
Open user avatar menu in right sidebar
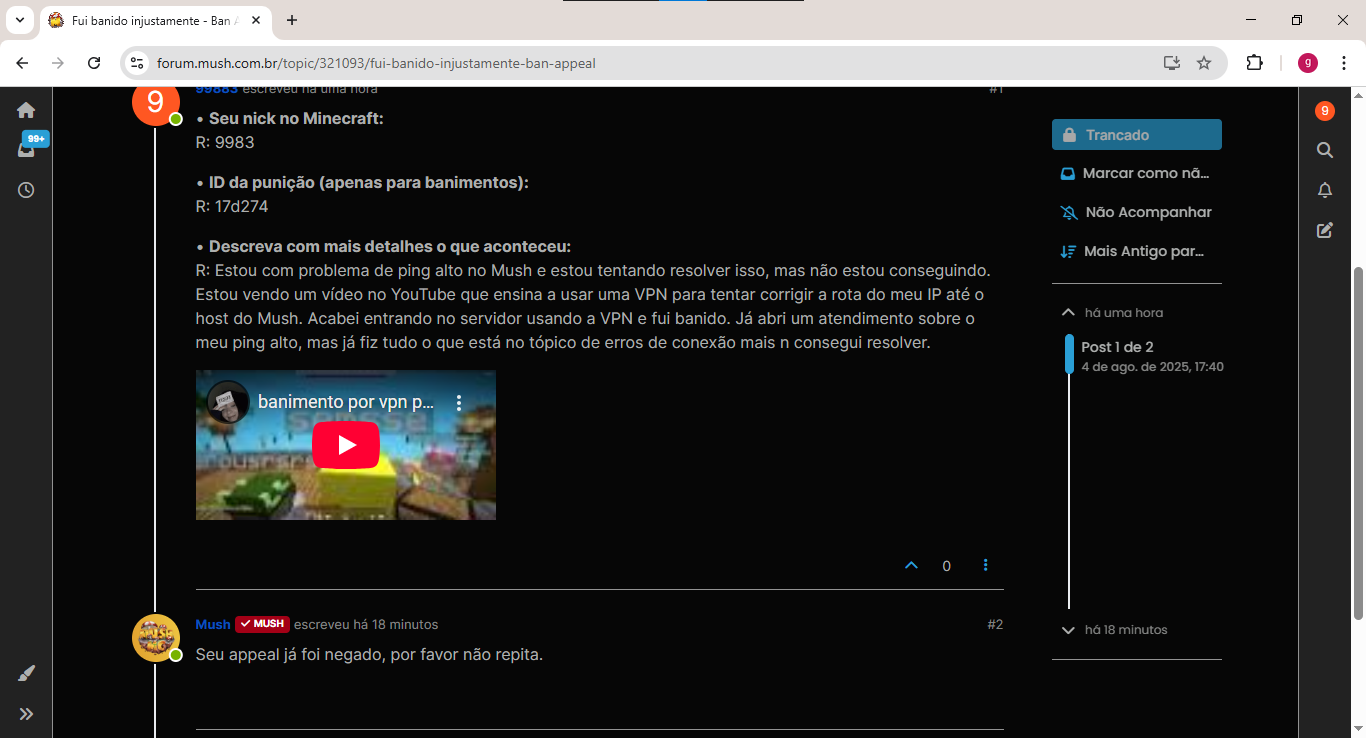pyautogui.click(x=1325, y=111)
